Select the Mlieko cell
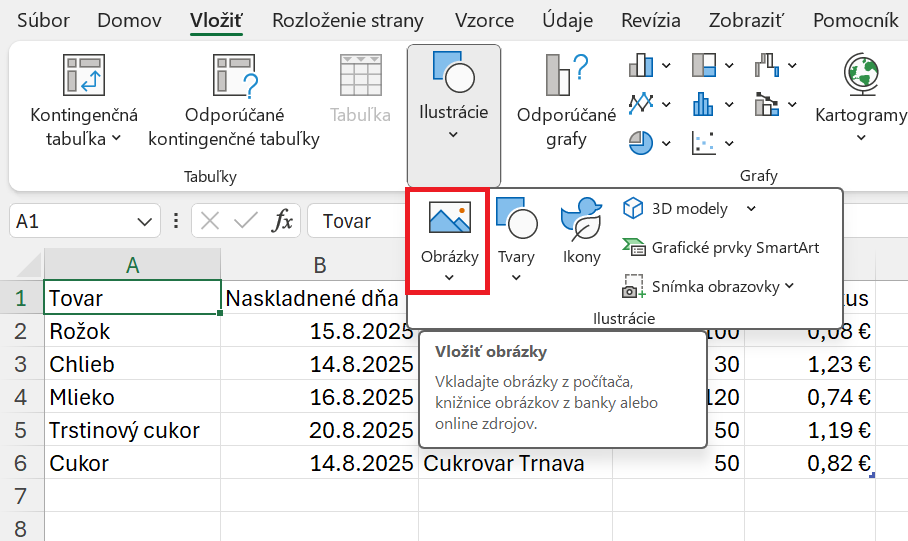This screenshot has height=541, width=908. [x=133, y=397]
